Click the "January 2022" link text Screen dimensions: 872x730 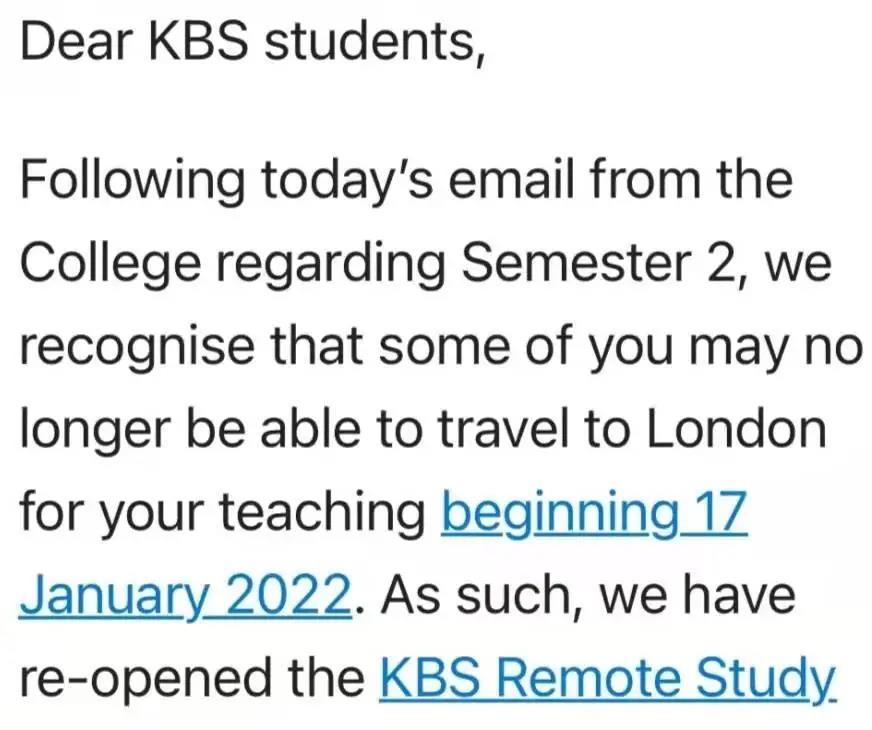(x=184, y=597)
